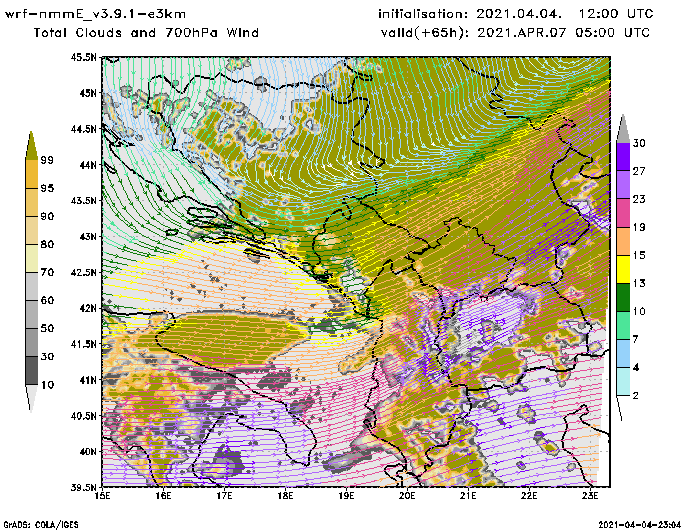Click the 42N latitude label
This screenshot has height=530, width=700.
(88, 308)
